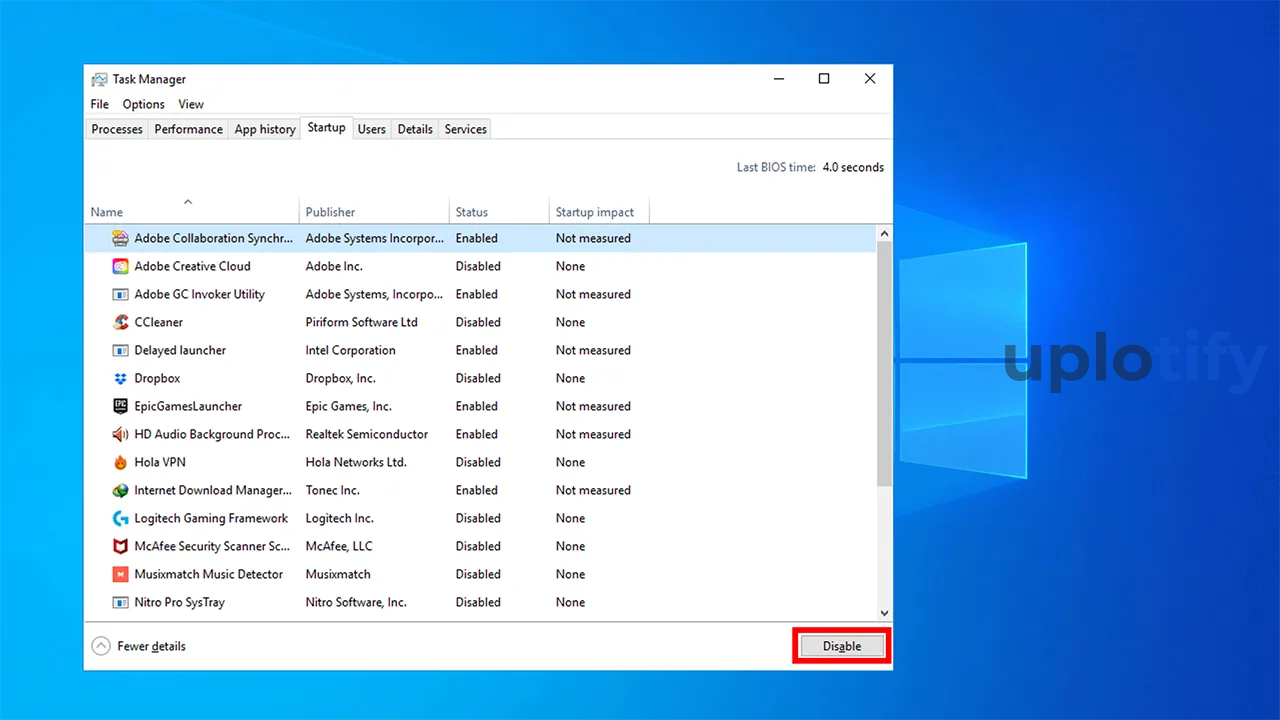The width and height of the screenshot is (1280, 720).
Task: Click the Delayed launcher name text
Action: [x=180, y=350]
